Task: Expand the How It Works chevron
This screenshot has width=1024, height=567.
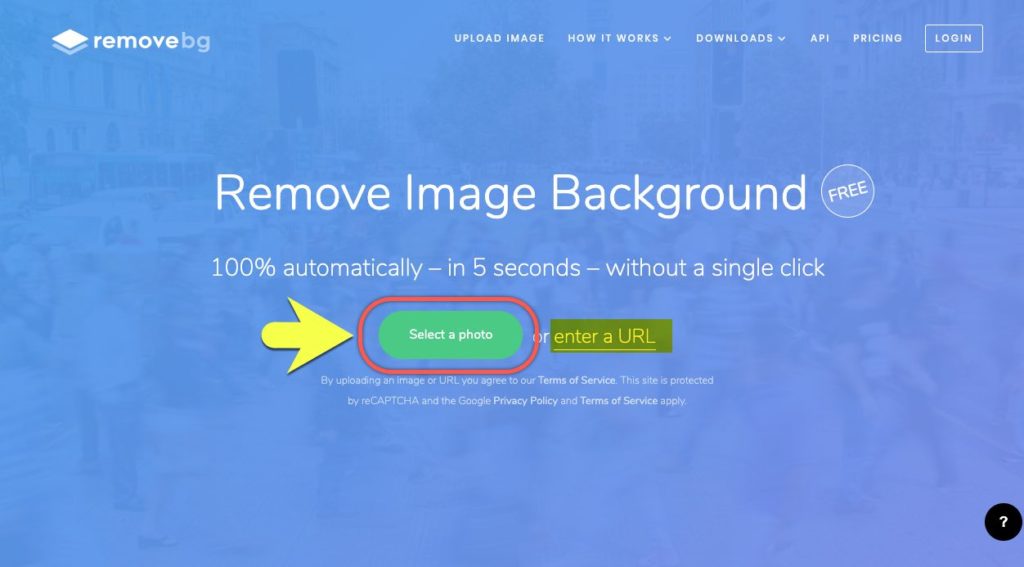Action: pyautogui.click(x=667, y=39)
